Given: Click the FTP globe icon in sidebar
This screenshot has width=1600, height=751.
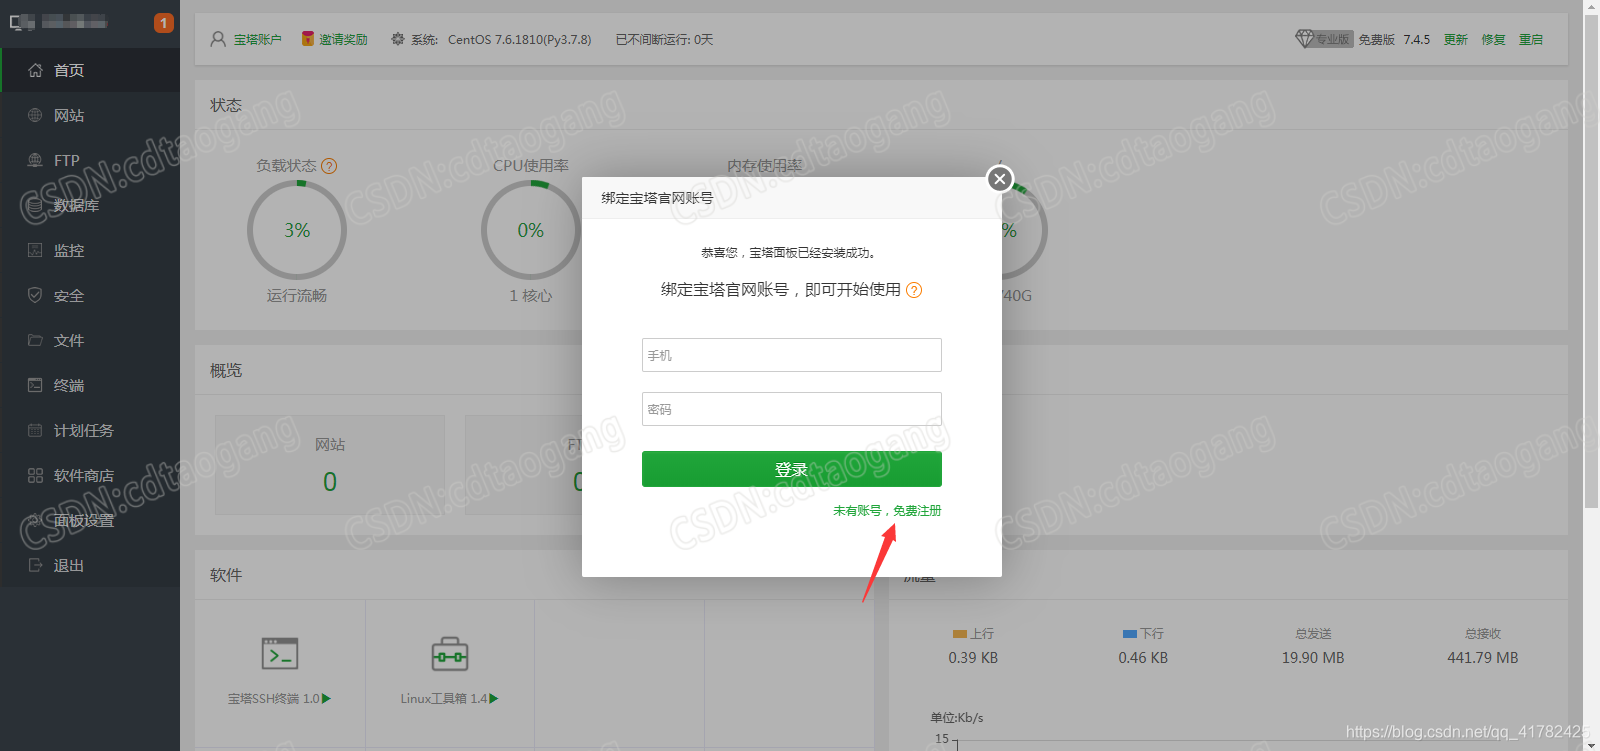Looking at the screenshot, I should click(x=35, y=160).
